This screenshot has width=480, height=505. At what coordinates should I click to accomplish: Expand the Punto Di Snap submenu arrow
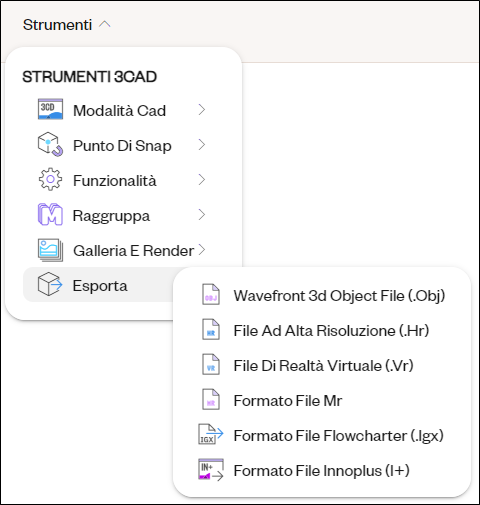coord(201,145)
